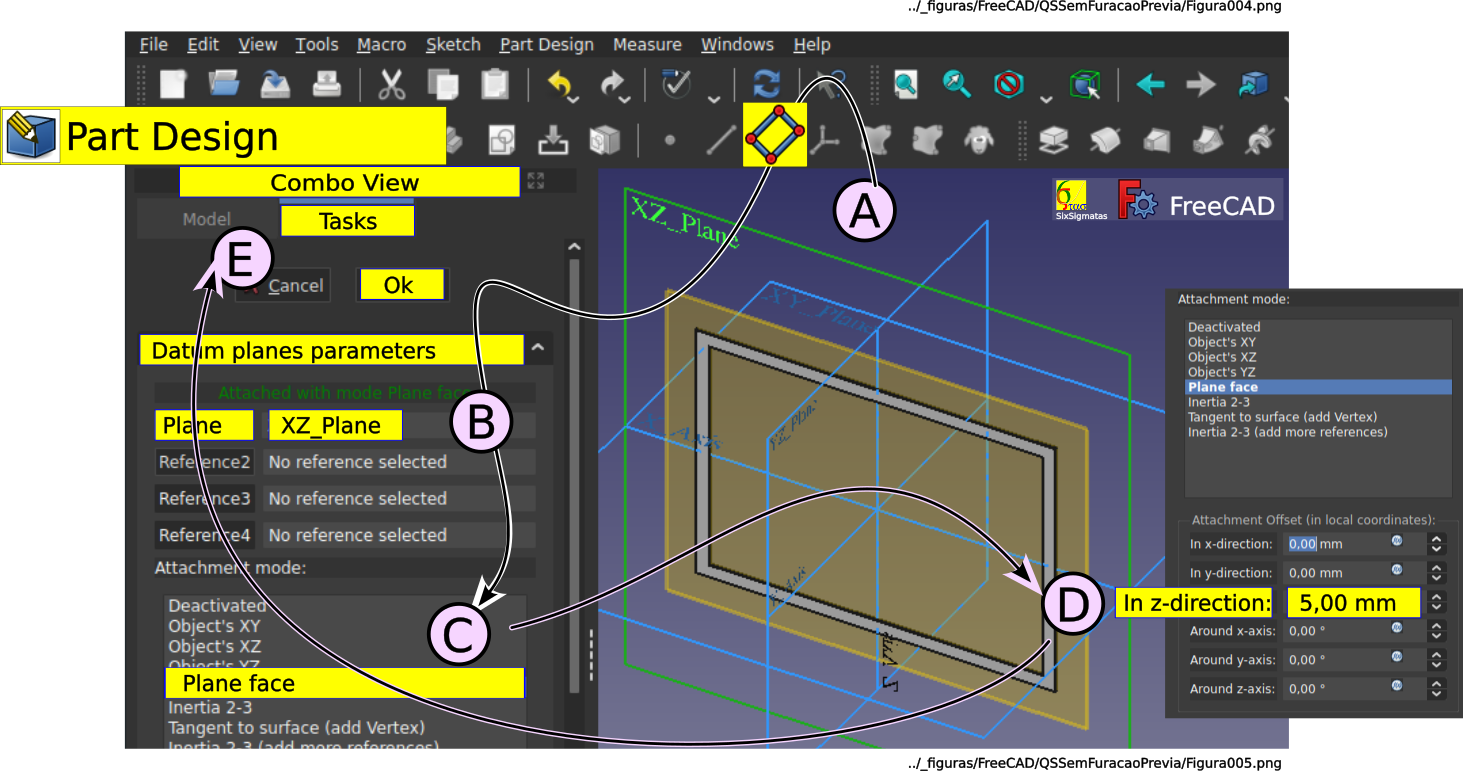Select the Create datum point tool

click(x=669, y=140)
